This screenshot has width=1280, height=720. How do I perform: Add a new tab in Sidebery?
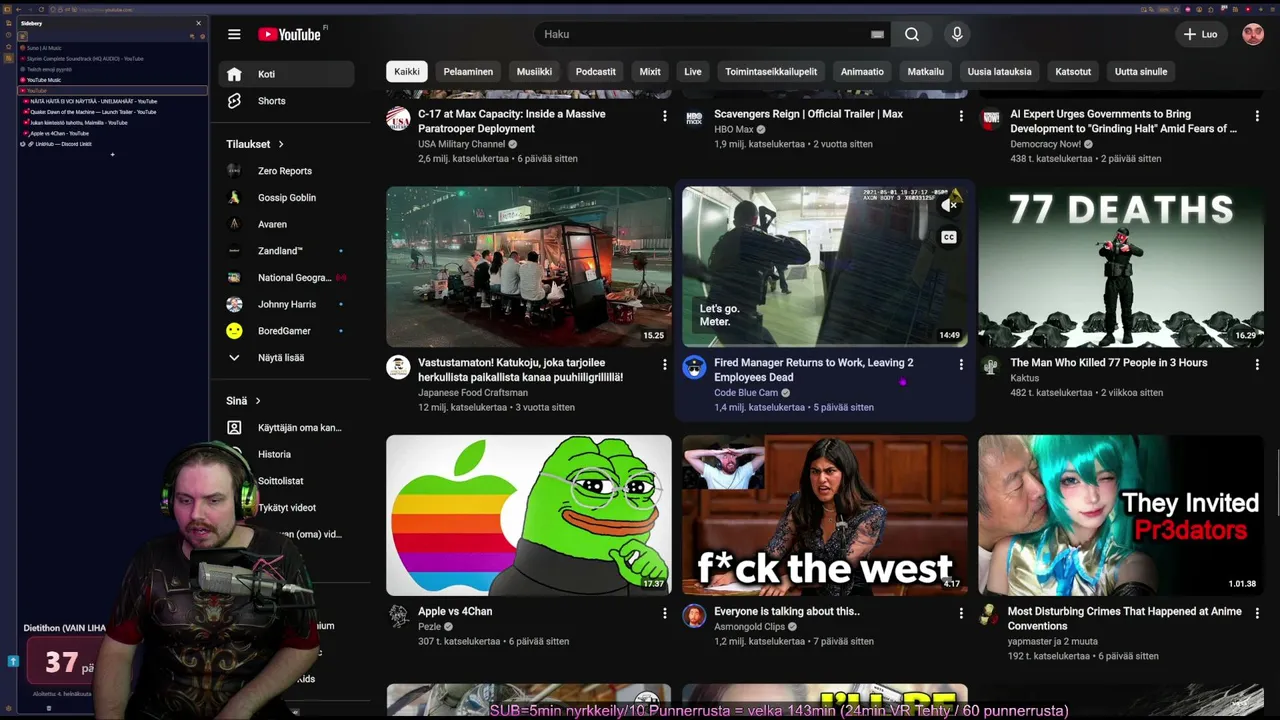click(112, 155)
